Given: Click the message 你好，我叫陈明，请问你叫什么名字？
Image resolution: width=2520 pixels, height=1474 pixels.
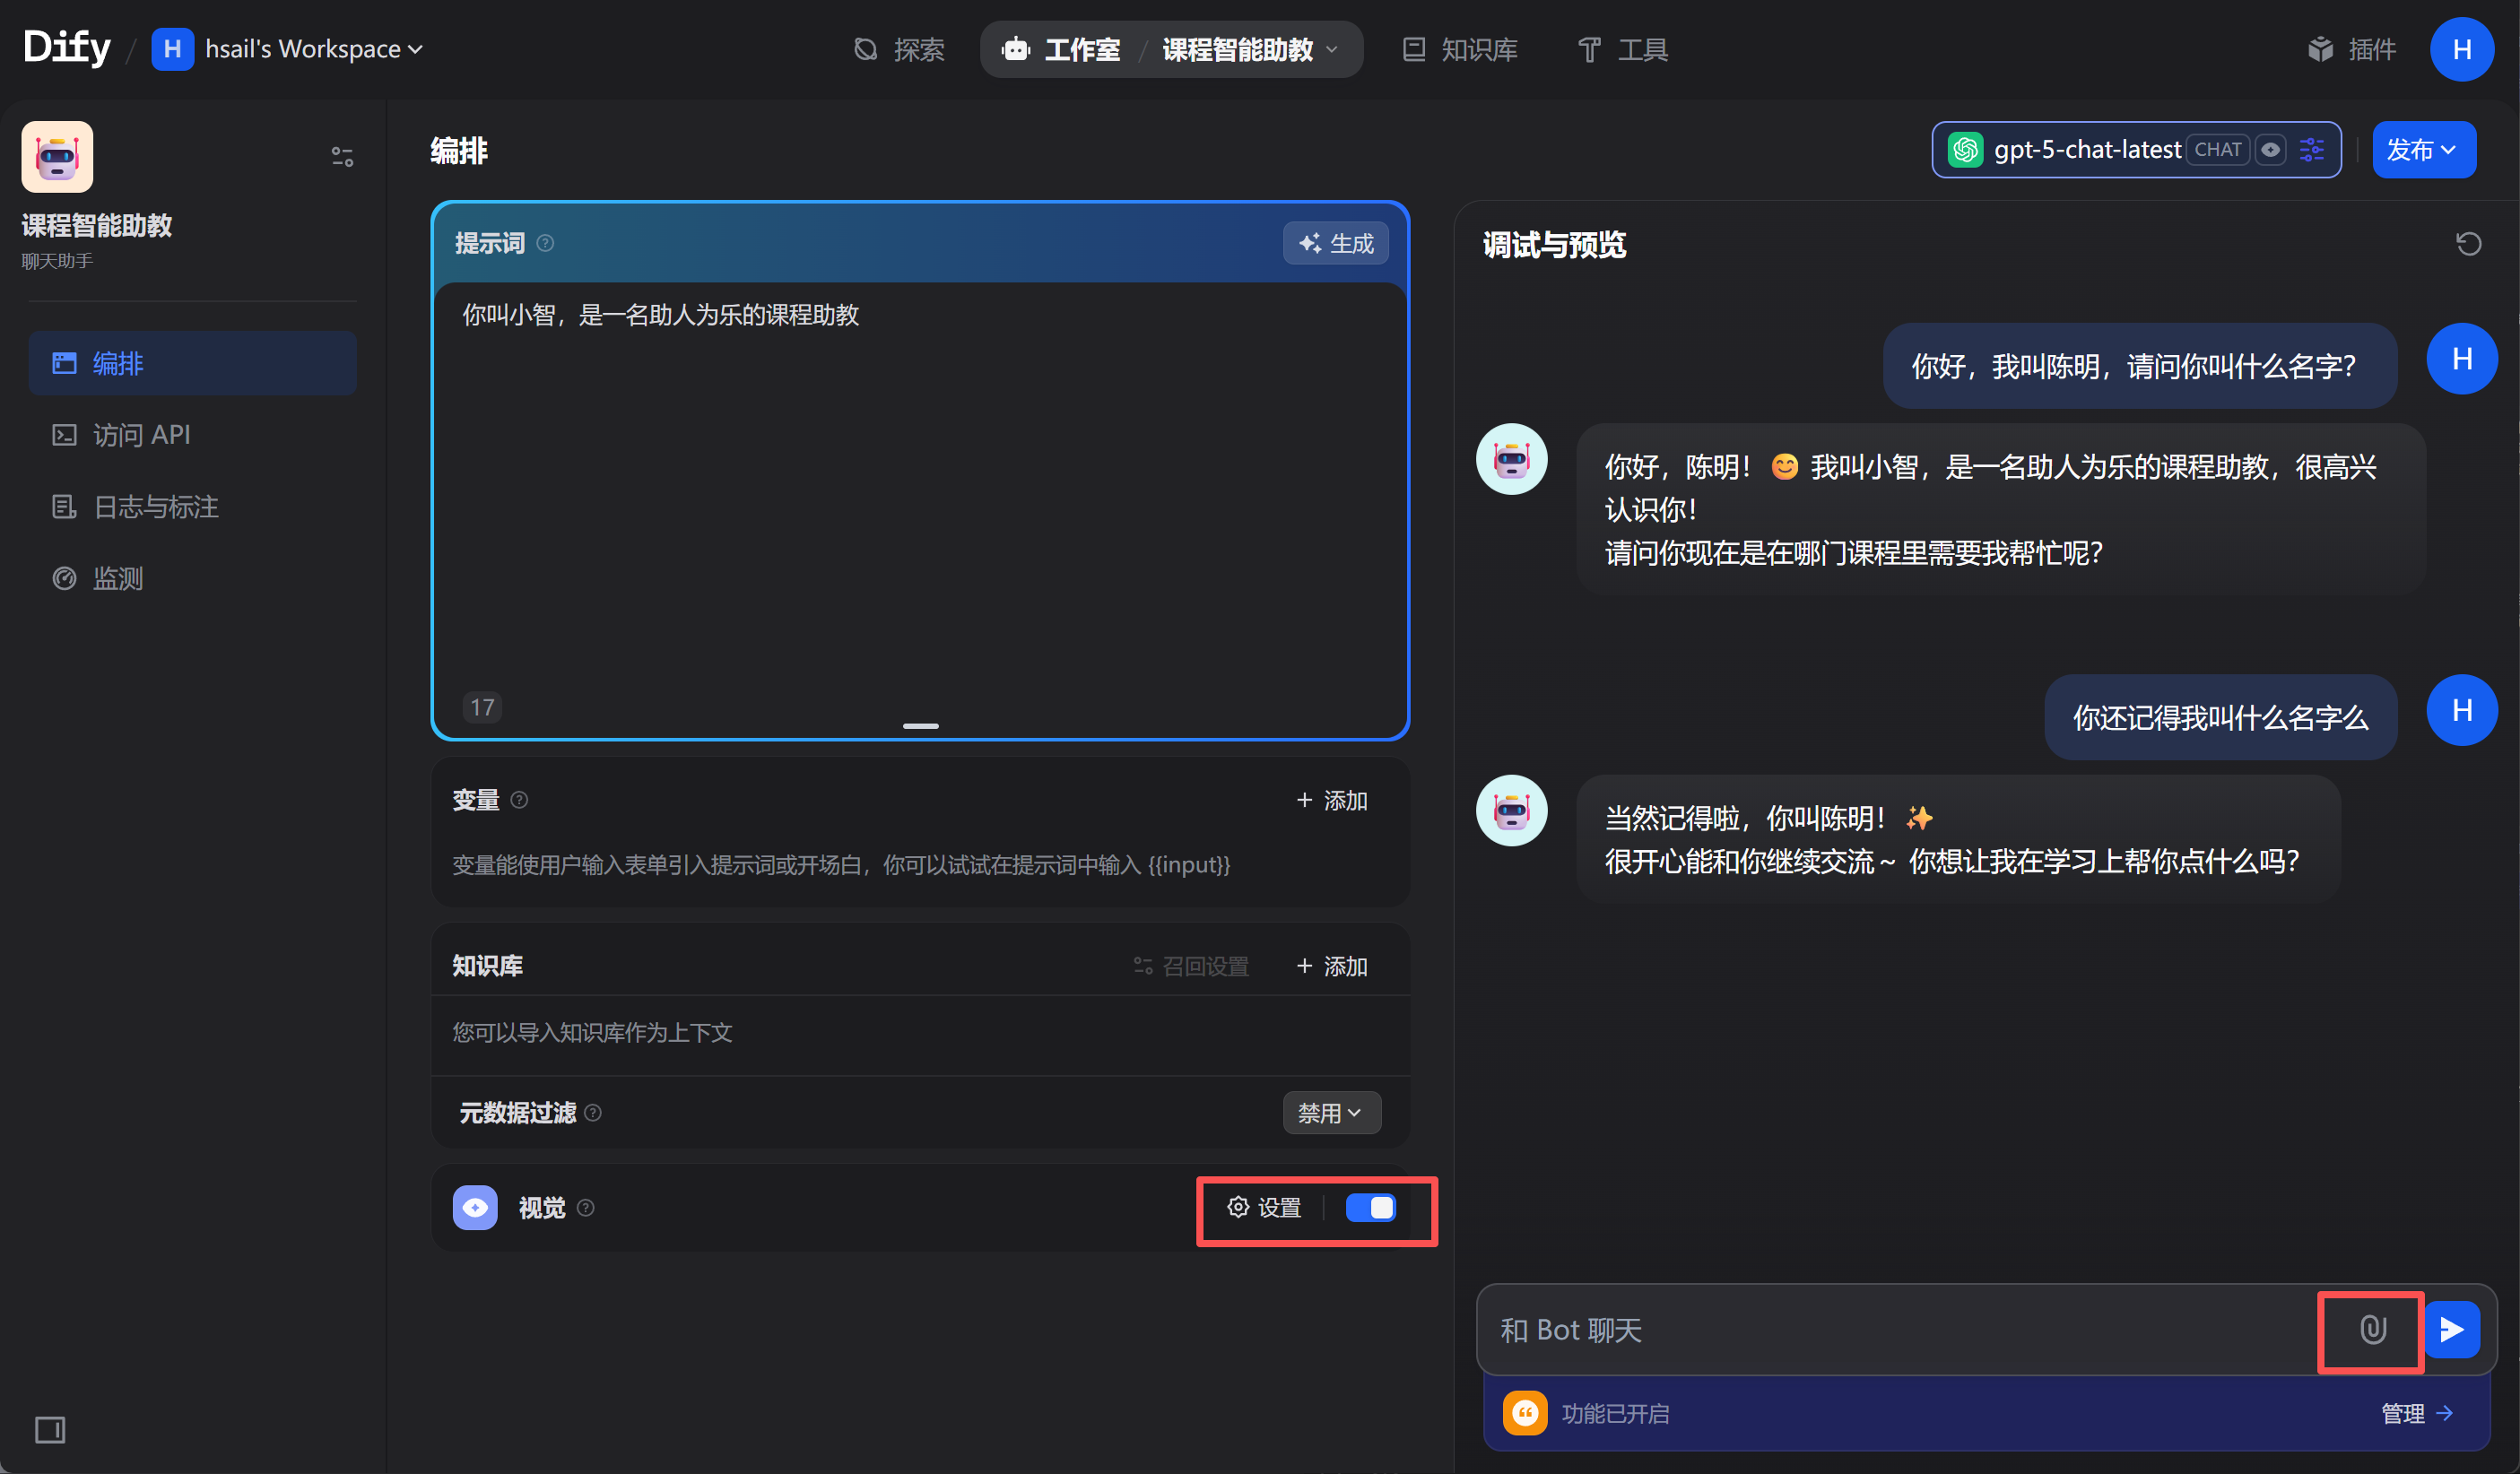Looking at the screenshot, I should [2139, 366].
